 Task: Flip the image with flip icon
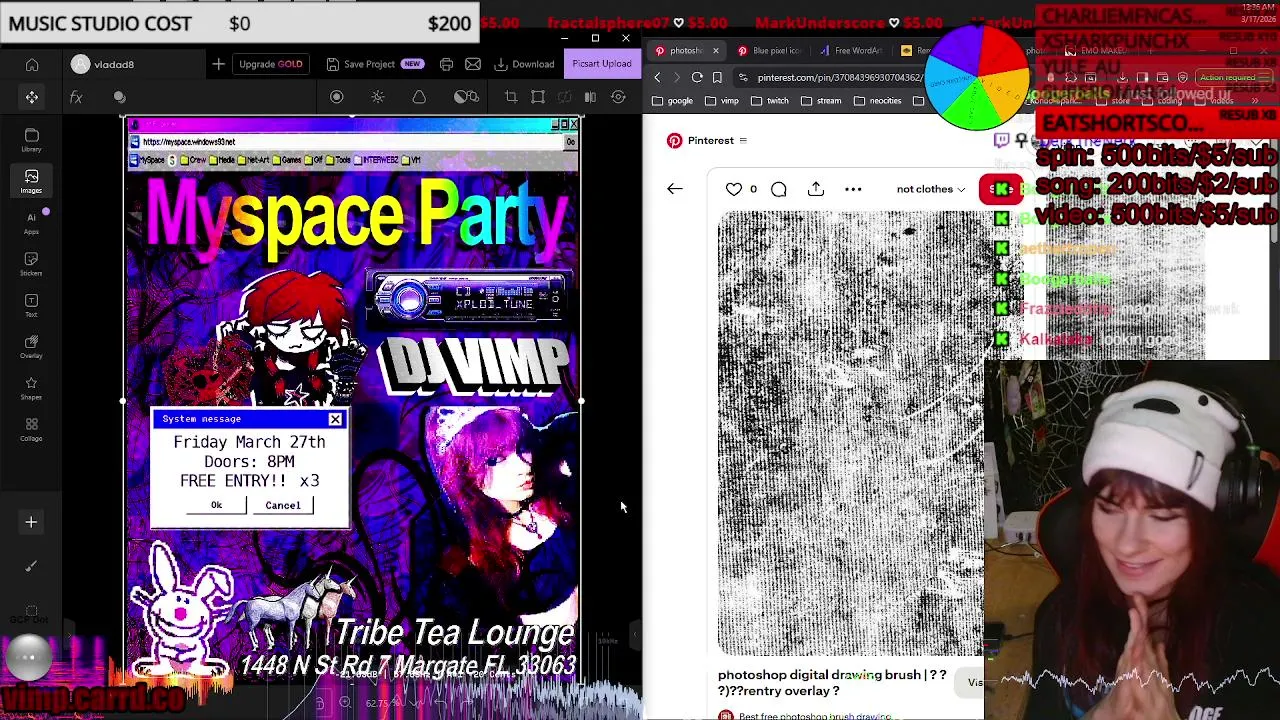(x=590, y=97)
